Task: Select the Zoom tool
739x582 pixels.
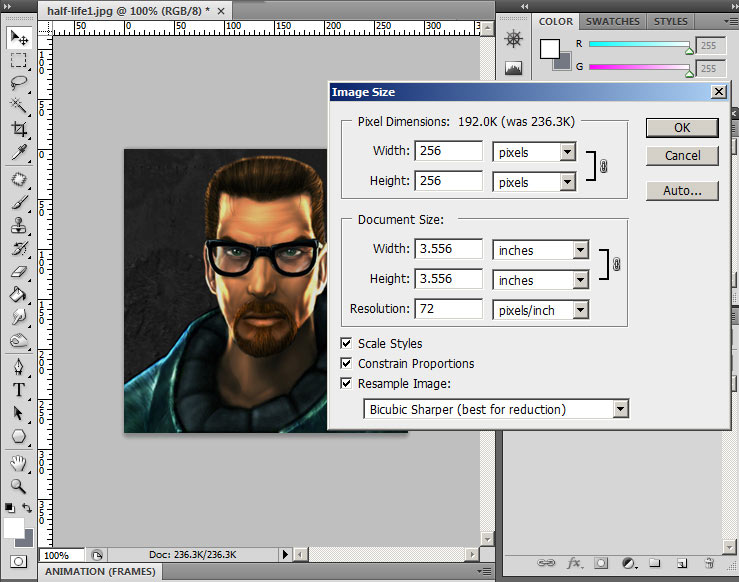Action: tap(19, 486)
